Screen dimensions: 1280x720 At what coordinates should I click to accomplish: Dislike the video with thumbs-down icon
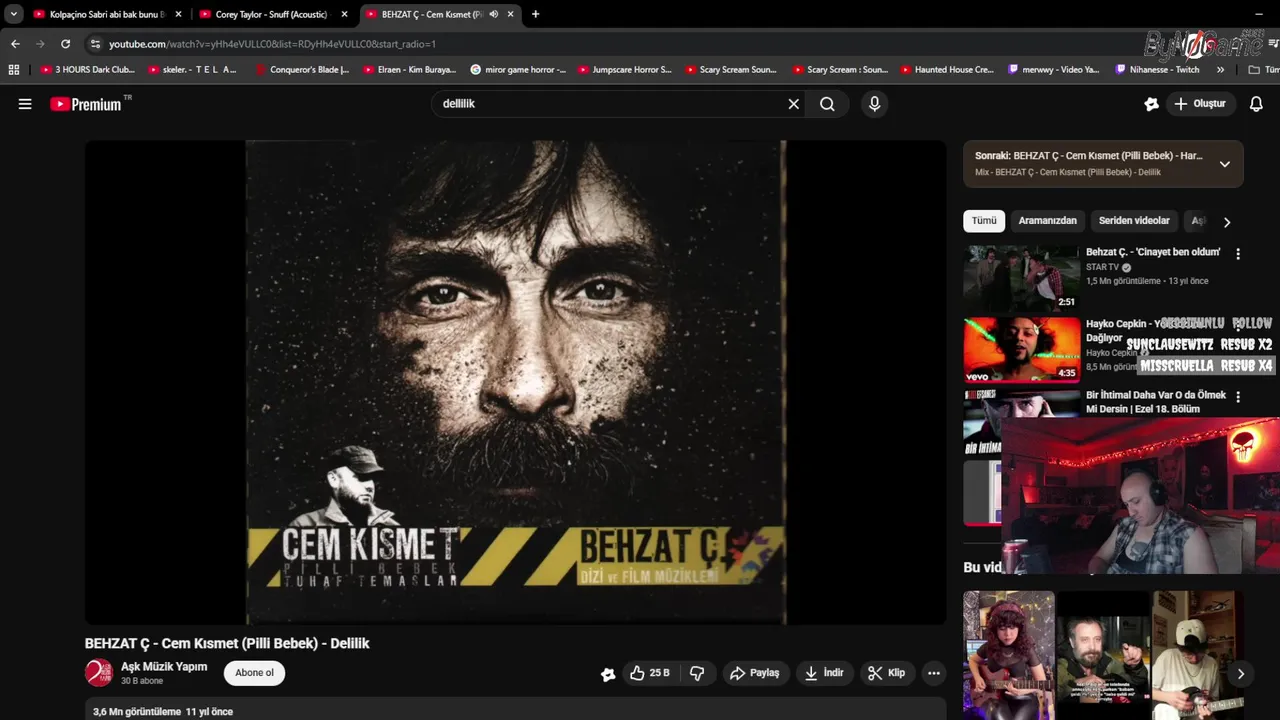697,673
